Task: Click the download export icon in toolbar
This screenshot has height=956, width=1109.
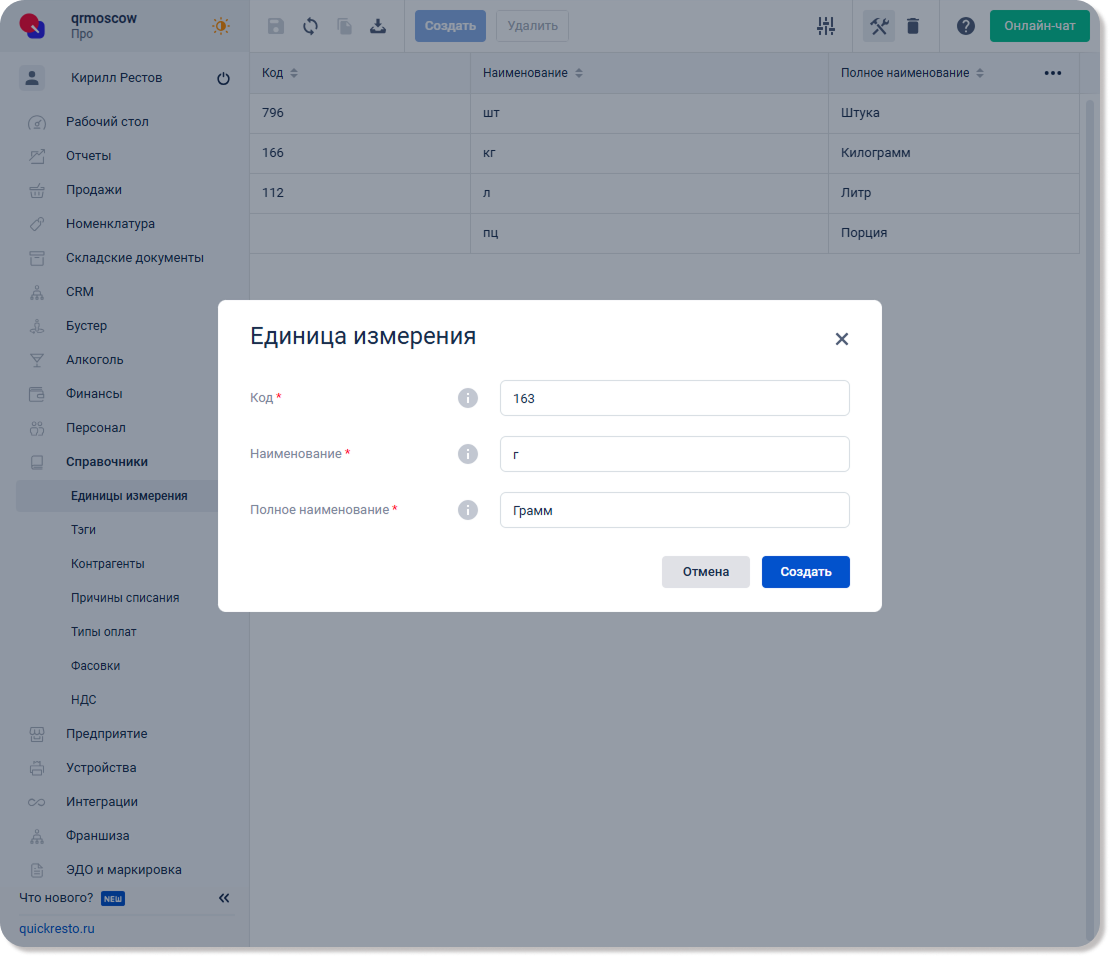Action: coord(378,26)
